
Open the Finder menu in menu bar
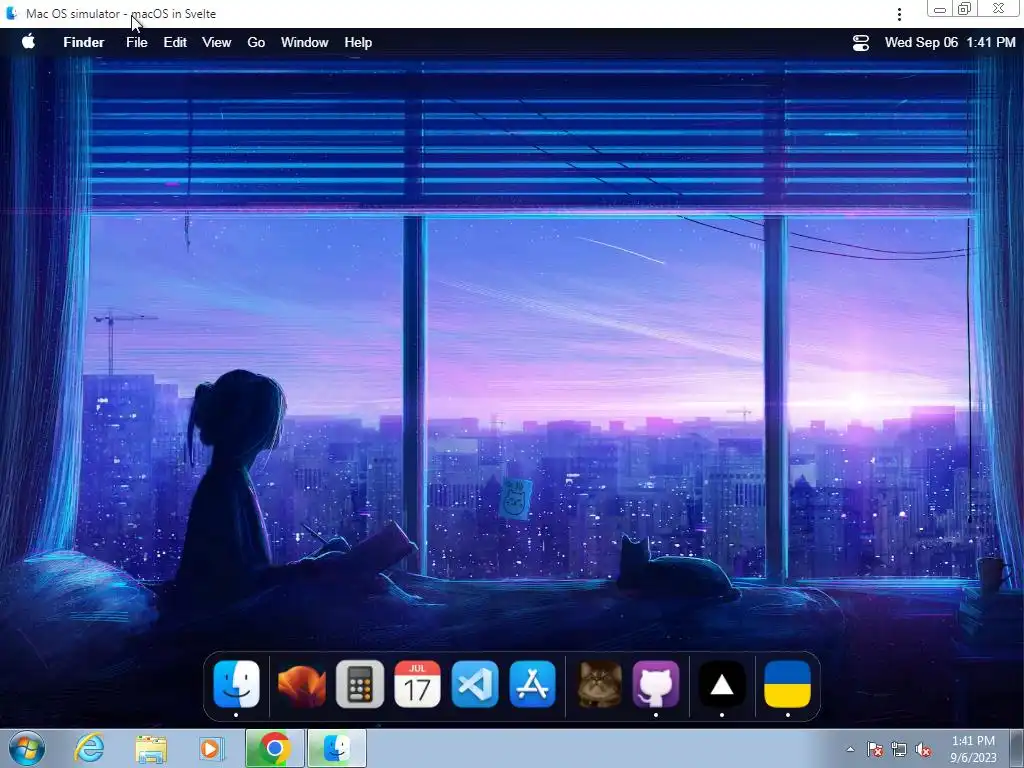coord(84,42)
